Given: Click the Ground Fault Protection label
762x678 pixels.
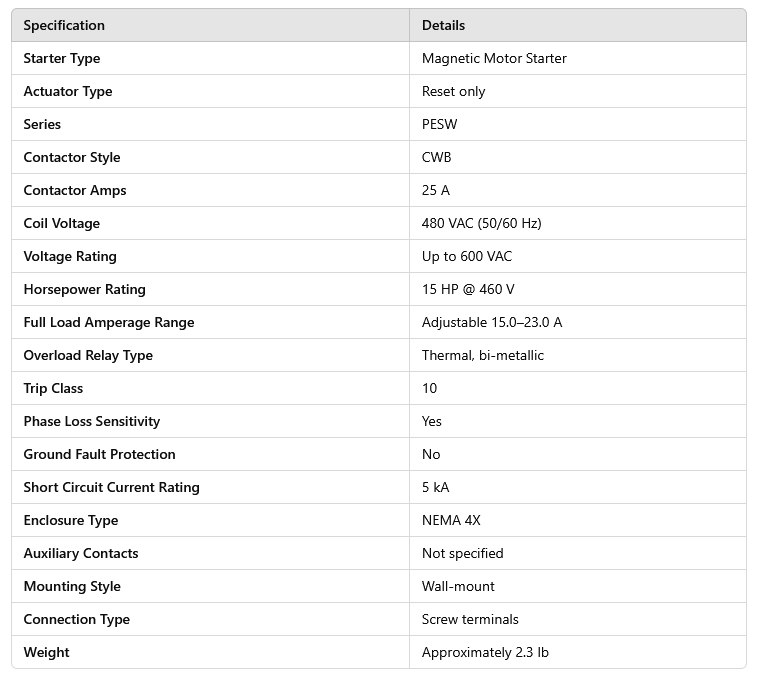Looking at the screenshot, I should [x=99, y=454].
